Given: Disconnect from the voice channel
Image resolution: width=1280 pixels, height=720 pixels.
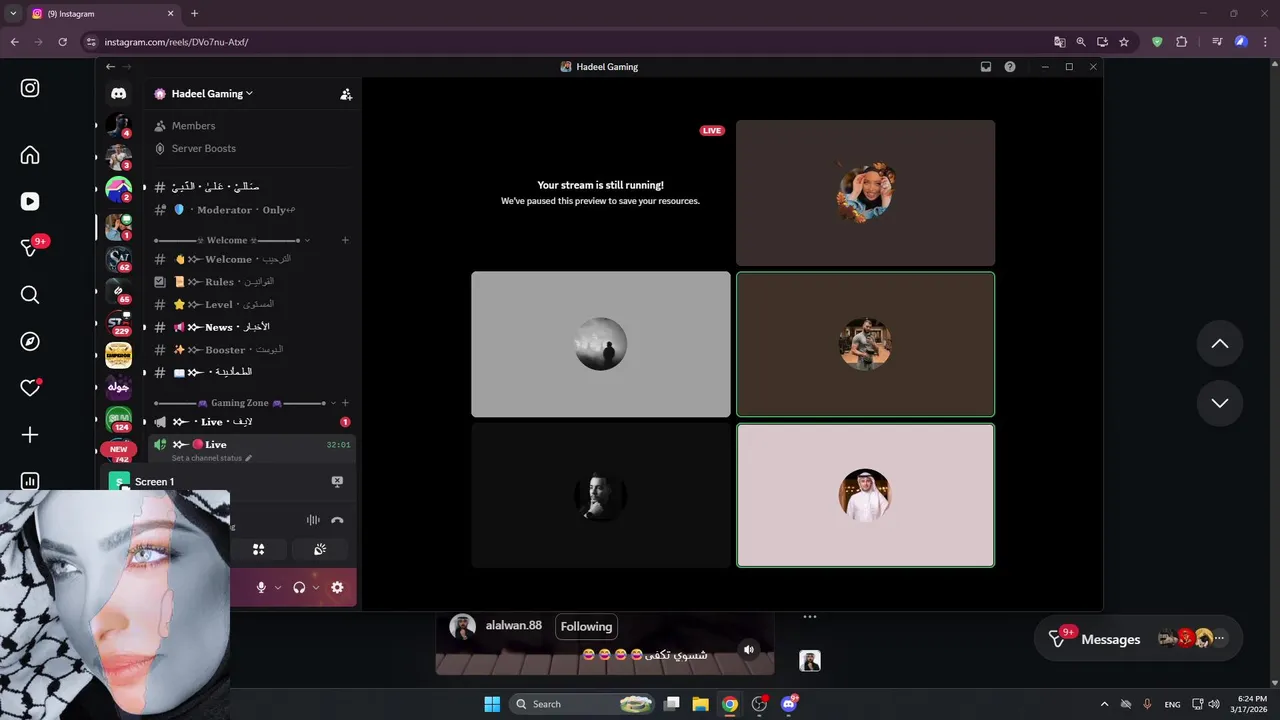Looking at the screenshot, I should pos(337,520).
